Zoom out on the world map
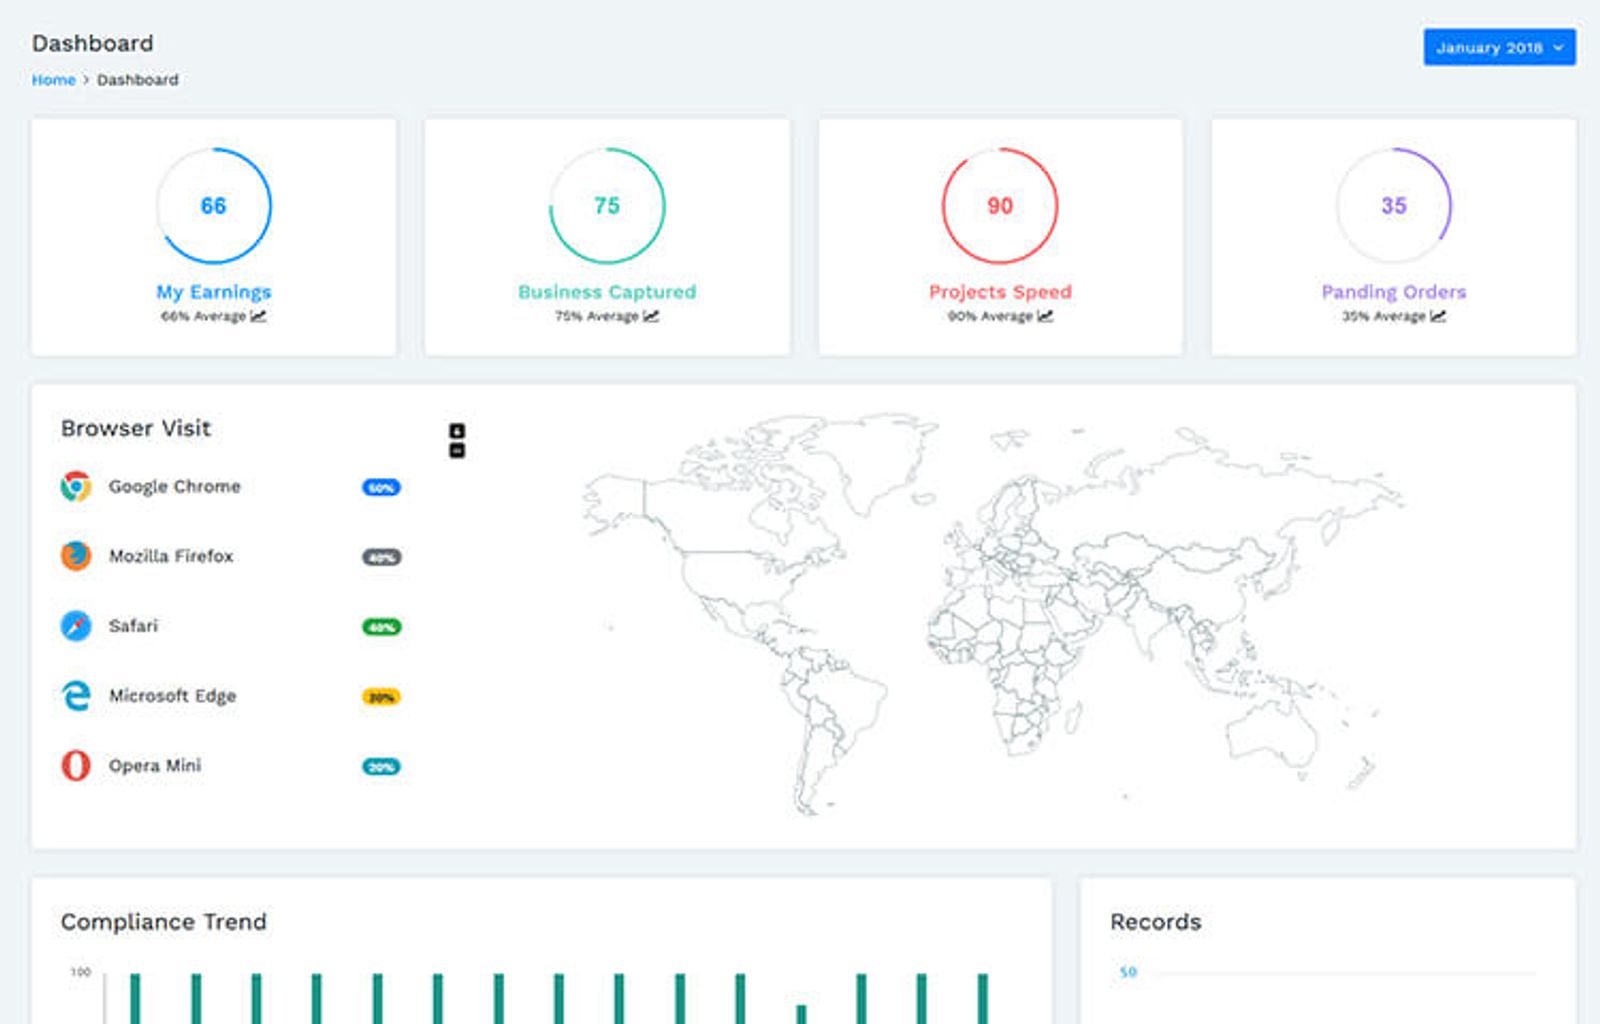This screenshot has height=1024, width=1600. tap(457, 451)
